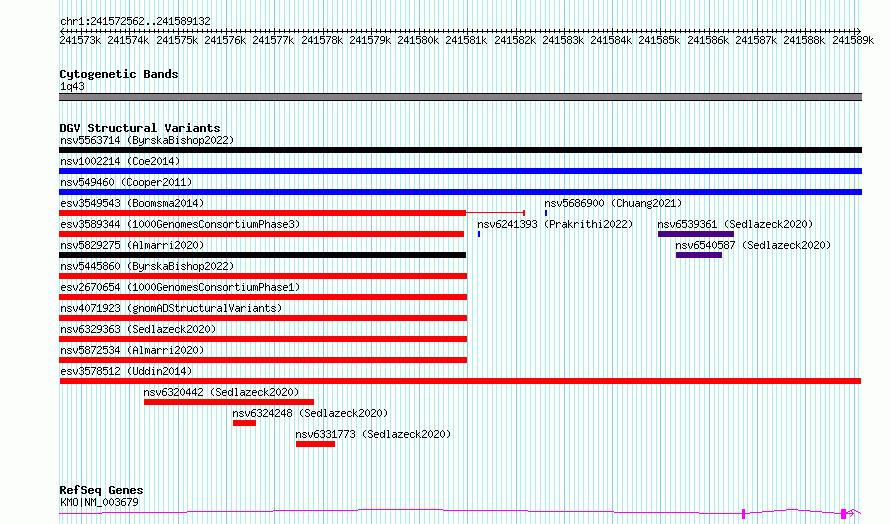
Task: Open the KMO|NM_003679 gene label
Action: click(99, 502)
